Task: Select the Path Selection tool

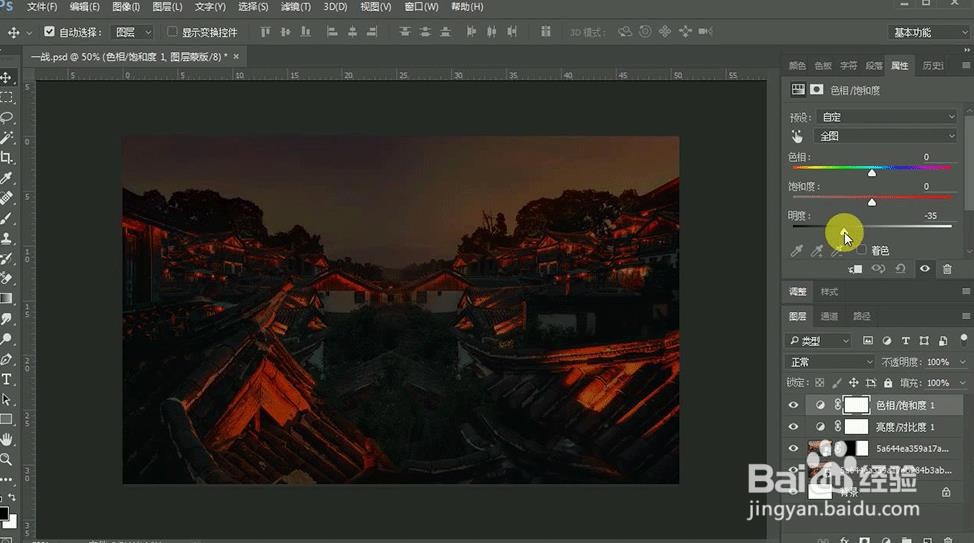Action: (6, 399)
